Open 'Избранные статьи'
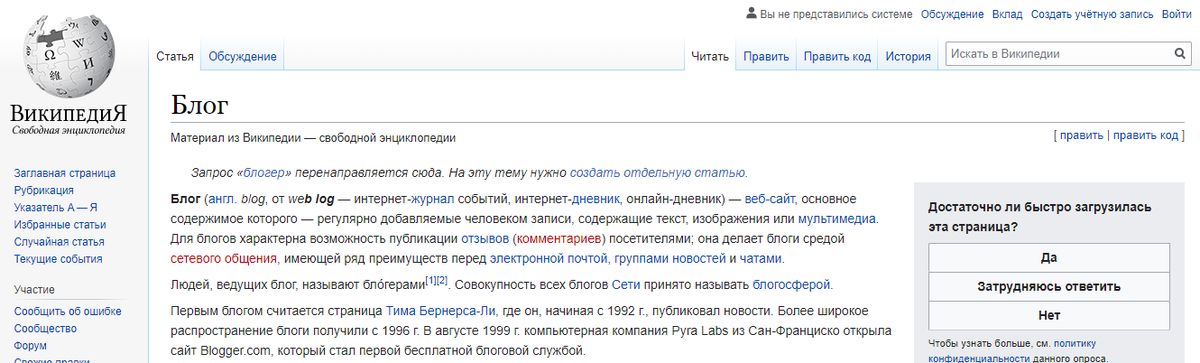The image size is (1200, 363). (x=60, y=224)
